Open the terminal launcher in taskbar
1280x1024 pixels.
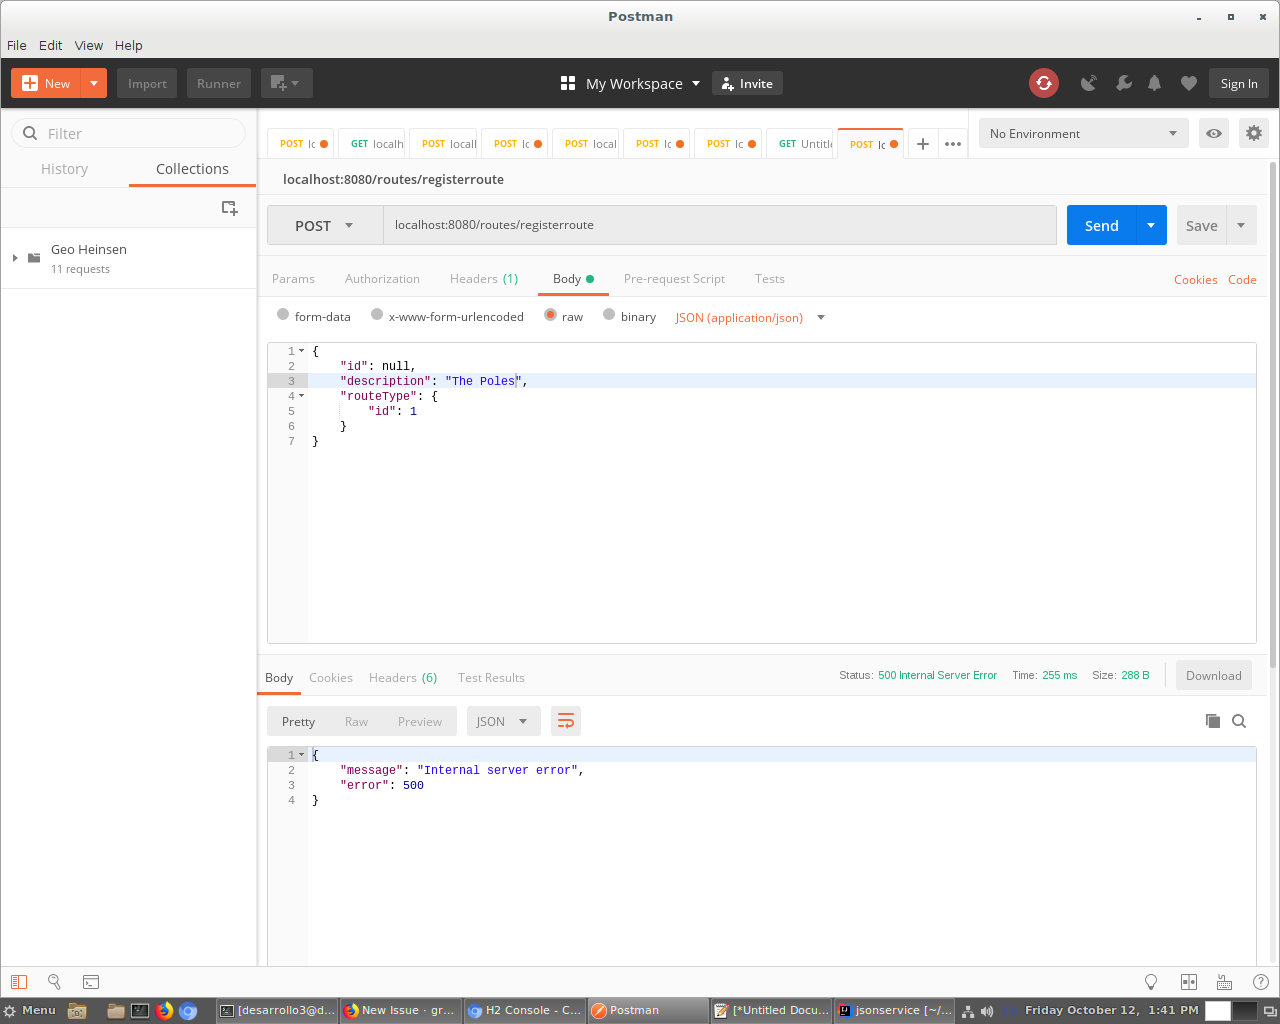point(140,1010)
